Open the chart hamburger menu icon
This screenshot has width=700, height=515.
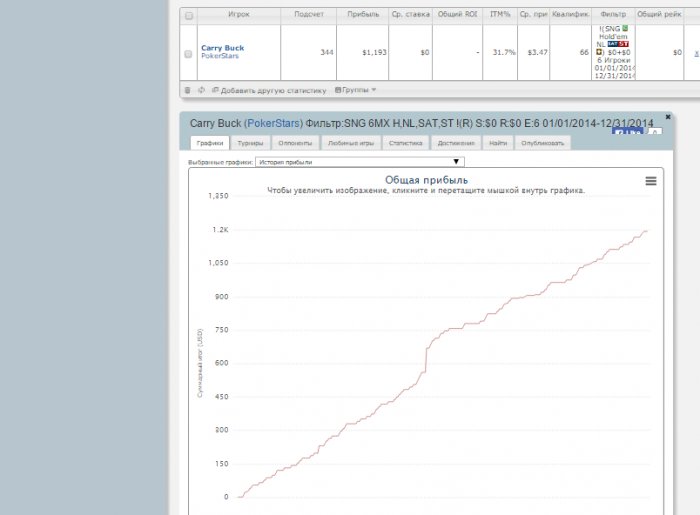click(x=651, y=181)
